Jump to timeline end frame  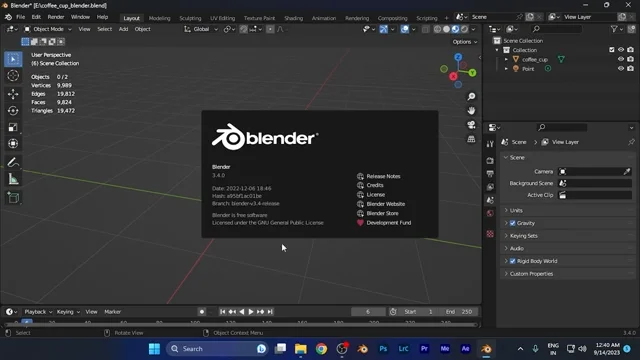pos(270,312)
